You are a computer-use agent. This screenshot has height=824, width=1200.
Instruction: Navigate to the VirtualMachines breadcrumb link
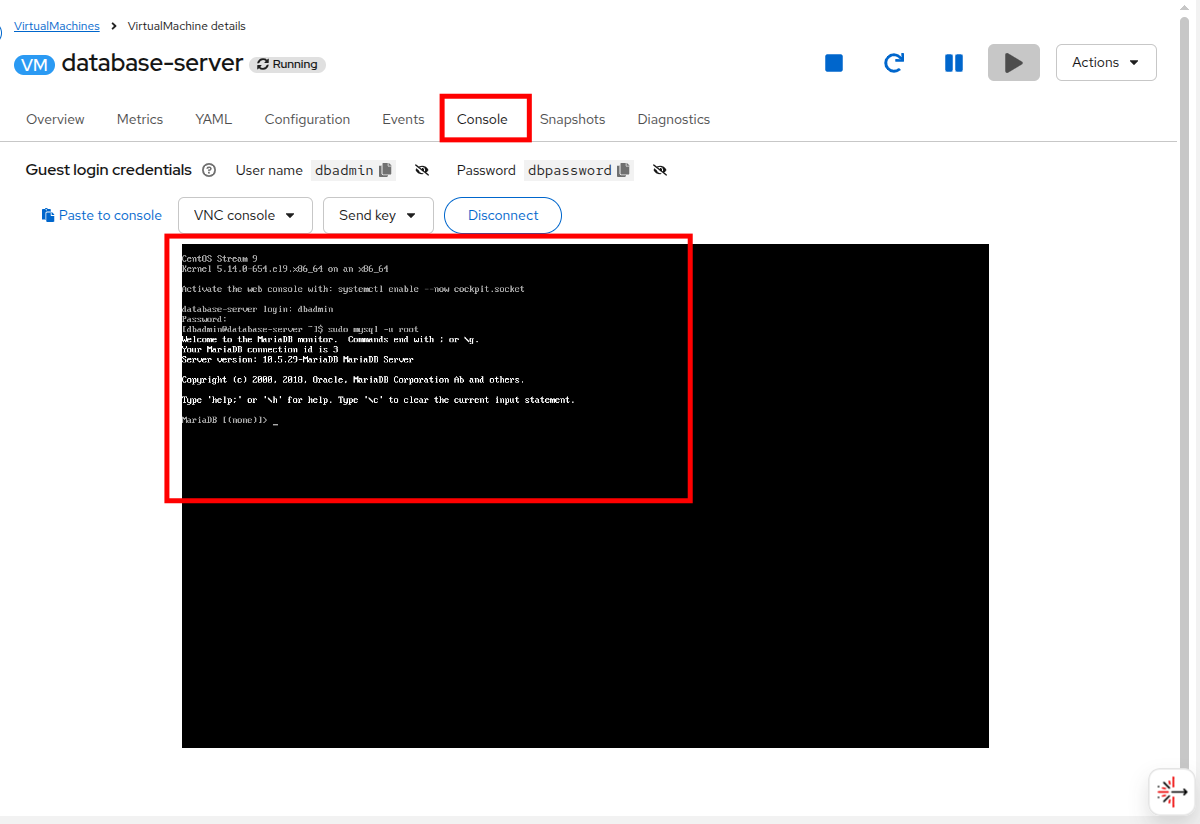pyautogui.click(x=57, y=26)
